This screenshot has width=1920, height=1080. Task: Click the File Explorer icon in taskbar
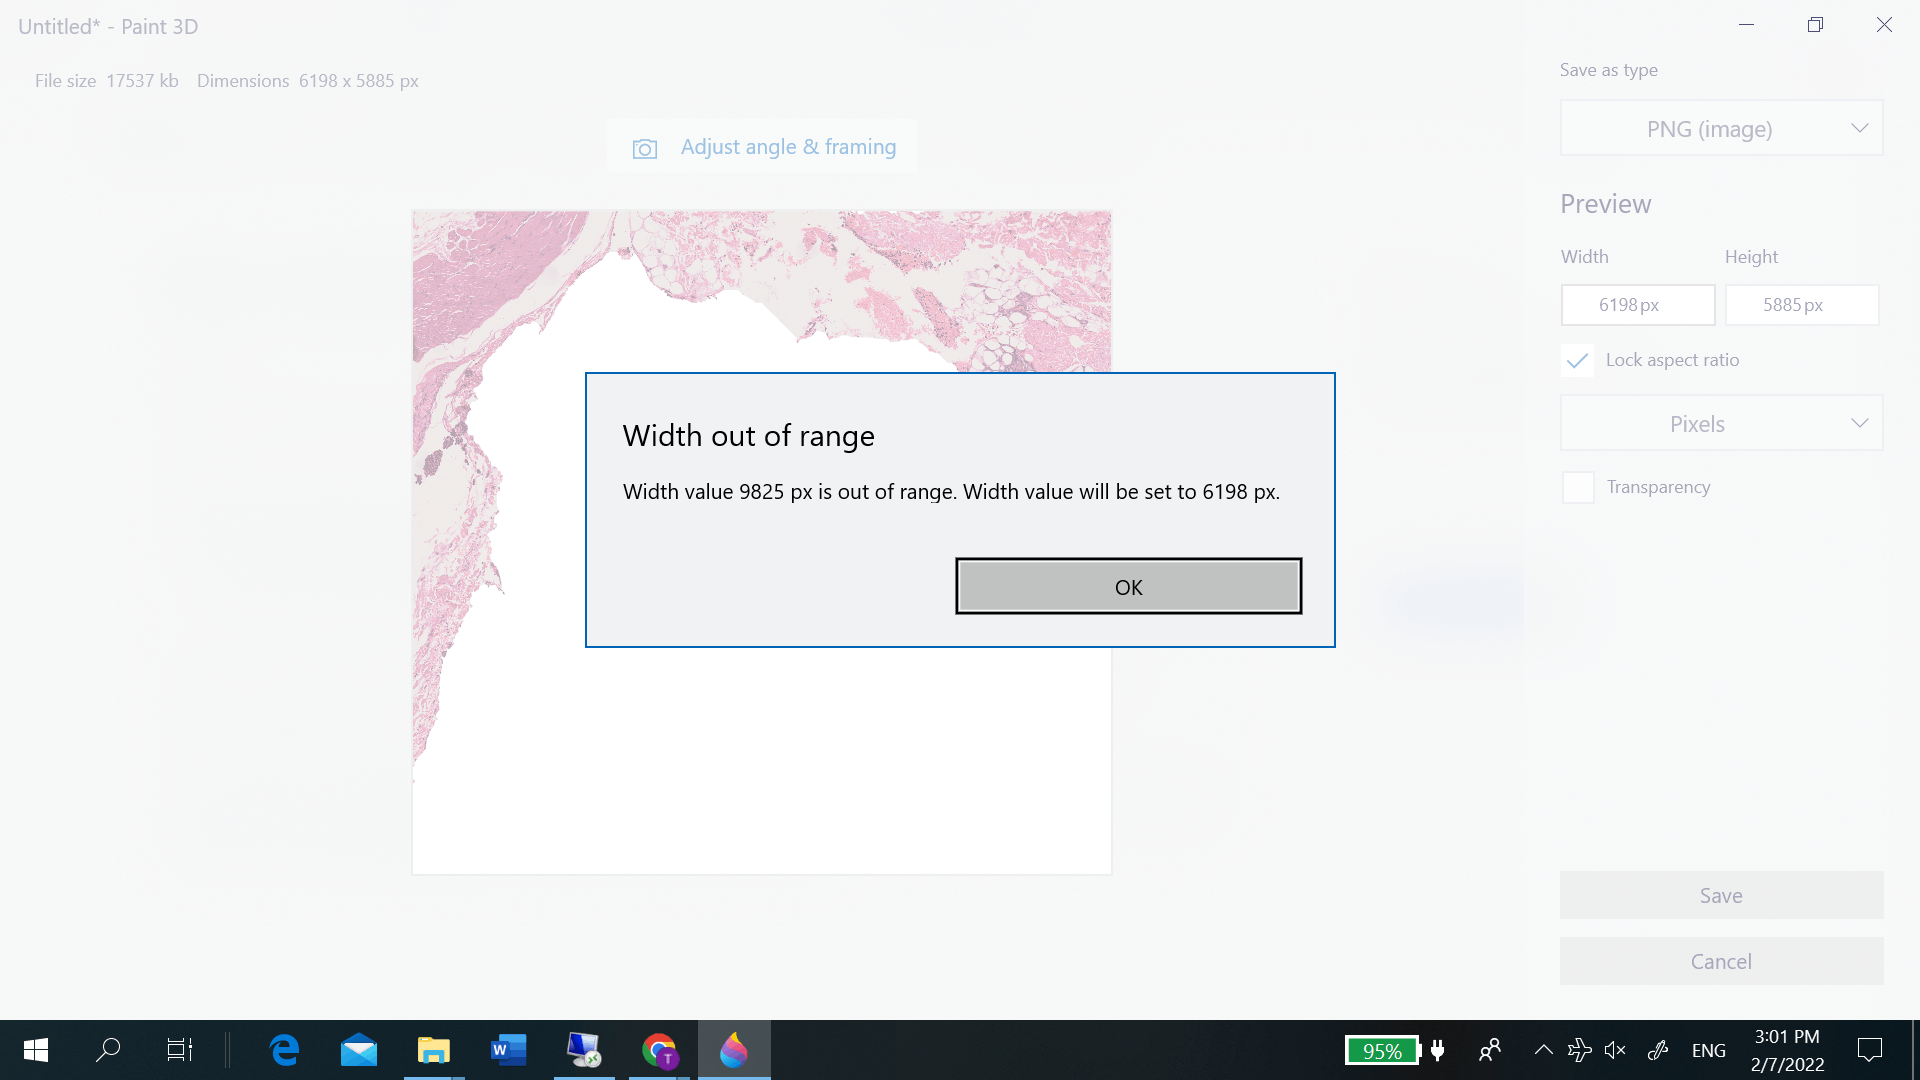click(x=433, y=1050)
